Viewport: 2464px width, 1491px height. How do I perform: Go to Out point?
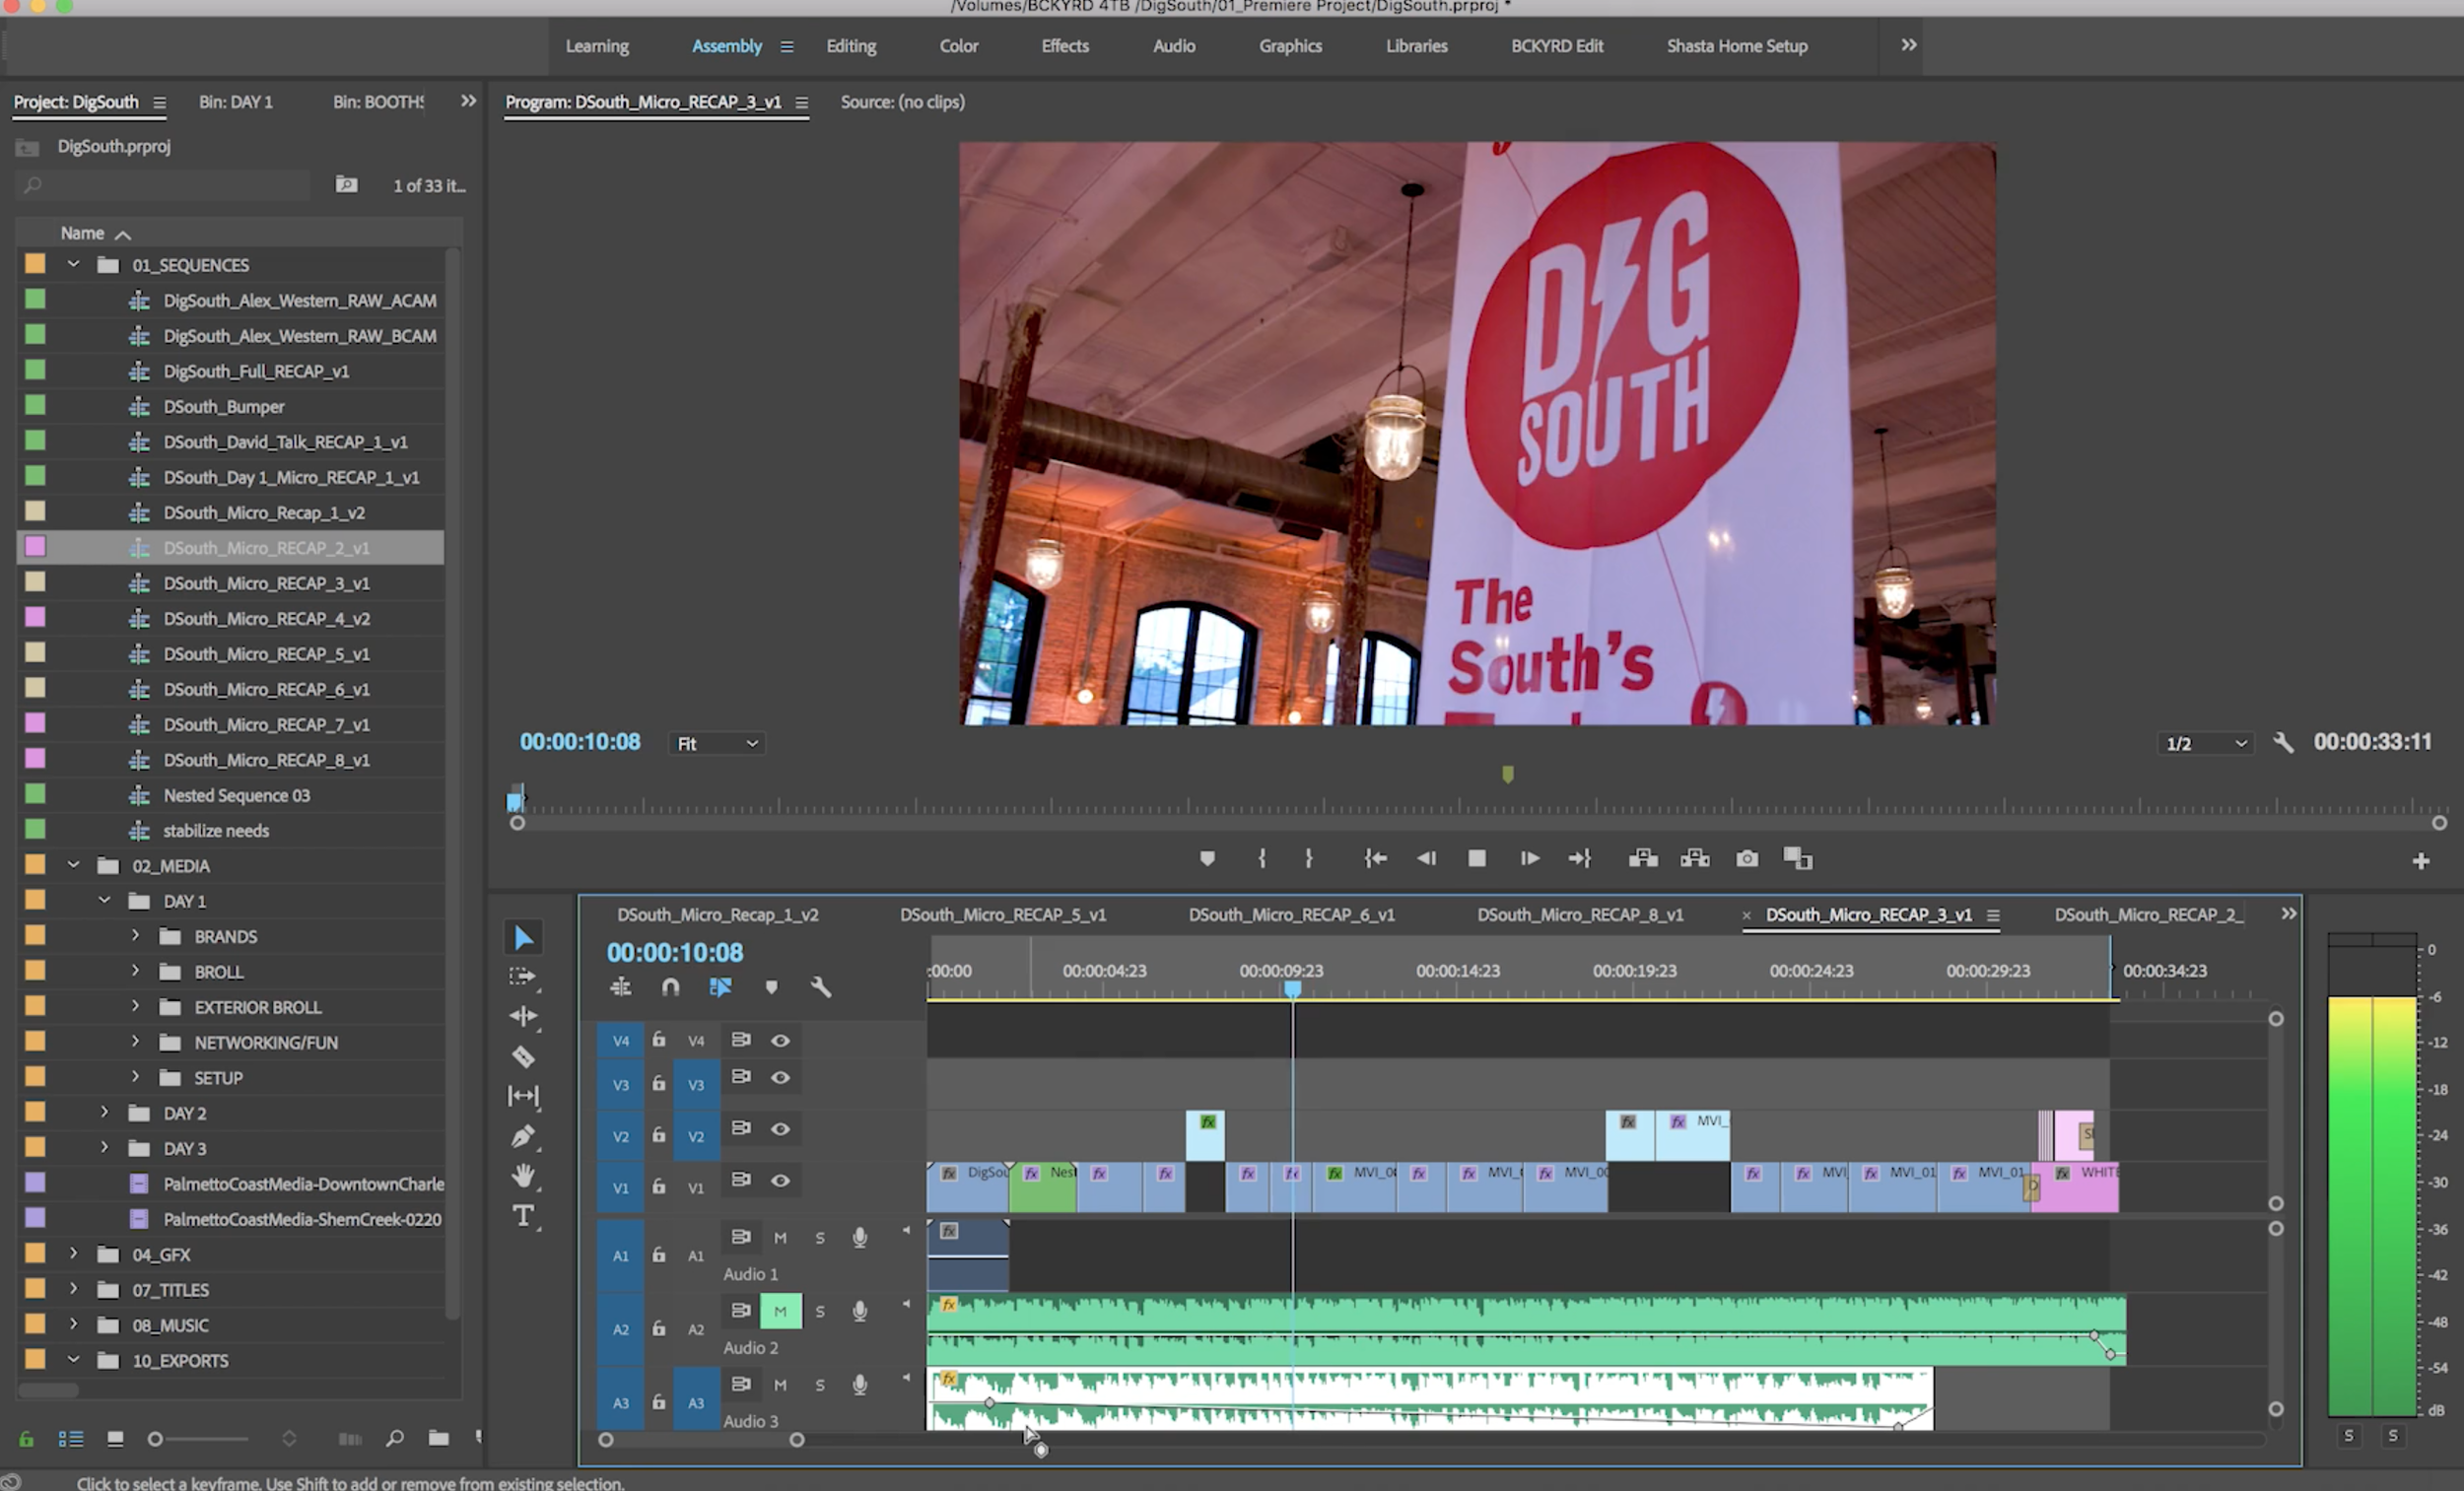point(1580,859)
